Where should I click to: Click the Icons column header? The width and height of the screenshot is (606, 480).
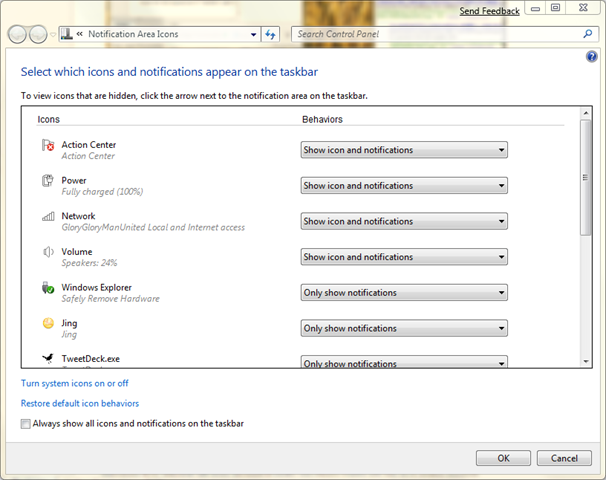(49, 119)
